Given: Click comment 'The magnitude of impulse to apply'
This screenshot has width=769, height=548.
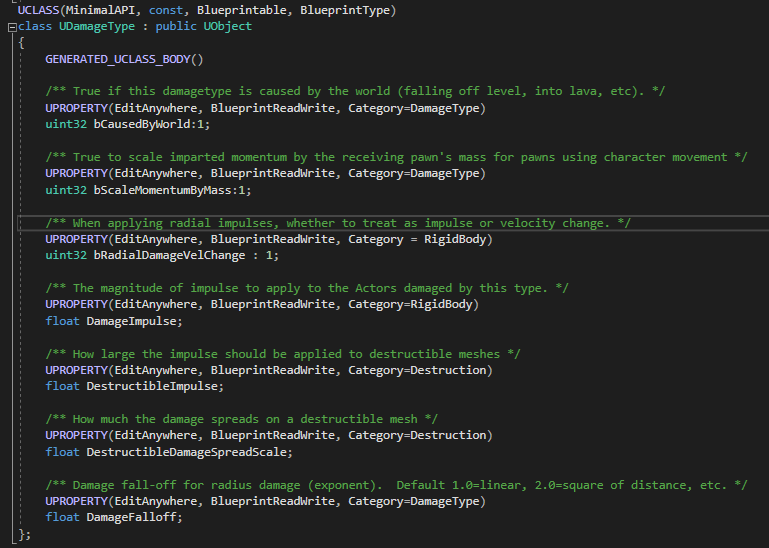Looking at the screenshot, I should [307, 288].
